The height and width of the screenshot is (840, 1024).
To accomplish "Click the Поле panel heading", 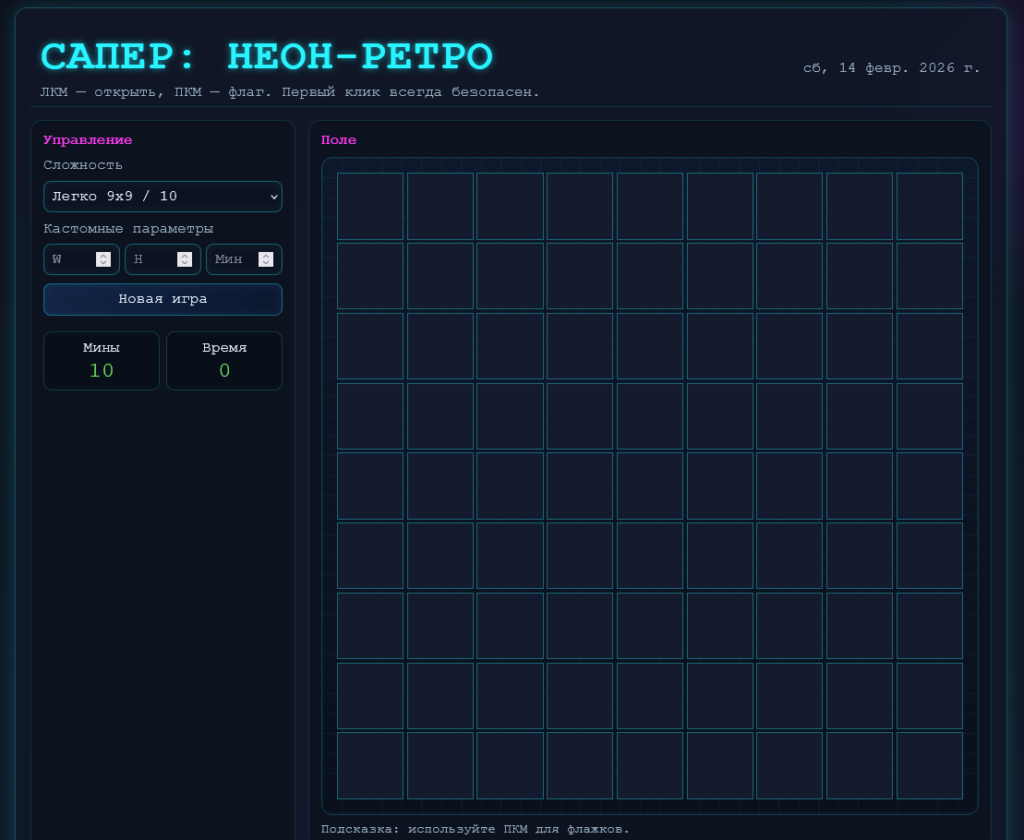I will coord(339,140).
